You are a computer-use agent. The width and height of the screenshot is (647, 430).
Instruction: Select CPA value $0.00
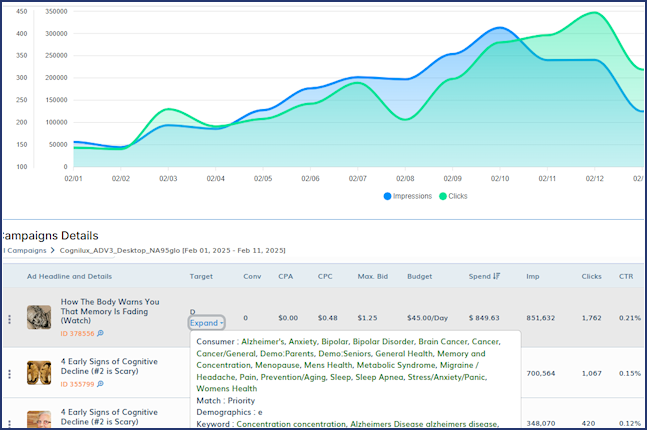click(x=288, y=318)
